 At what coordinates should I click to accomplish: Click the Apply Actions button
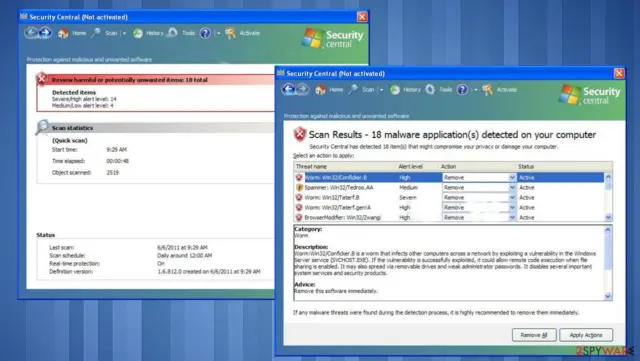tap(586, 335)
